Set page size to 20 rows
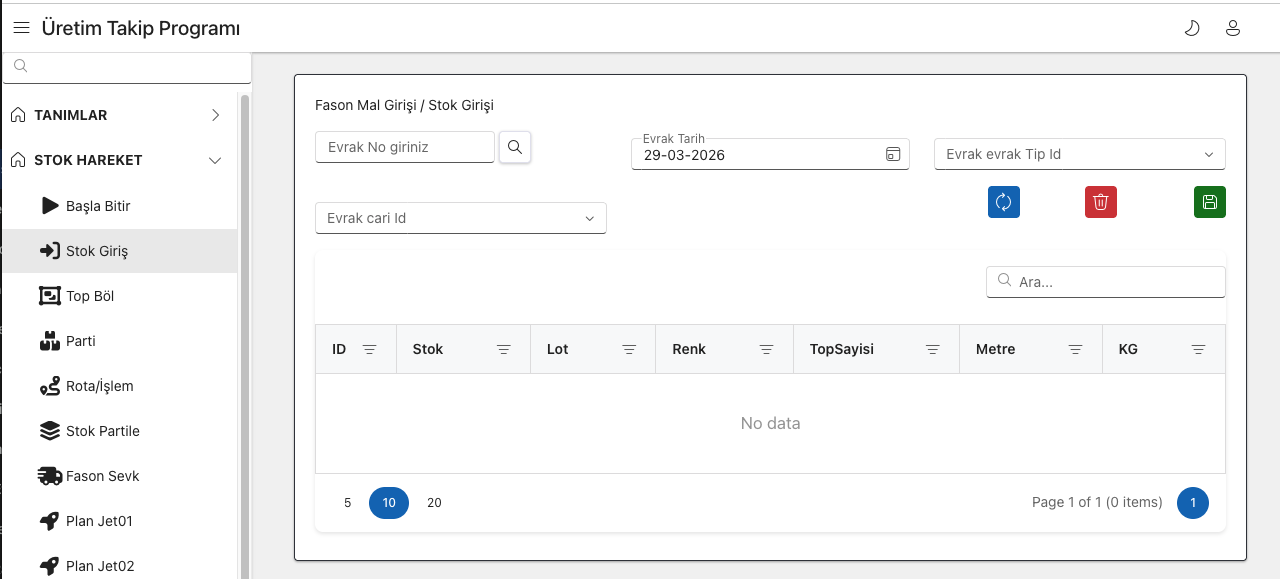 pos(434,503)
